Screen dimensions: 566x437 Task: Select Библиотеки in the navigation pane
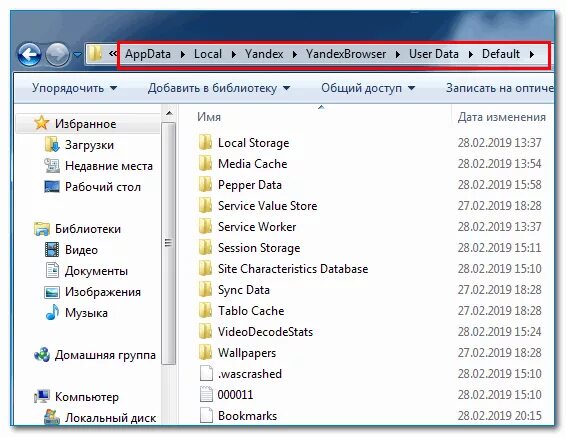pyautogui.click(x=88, y=229)
